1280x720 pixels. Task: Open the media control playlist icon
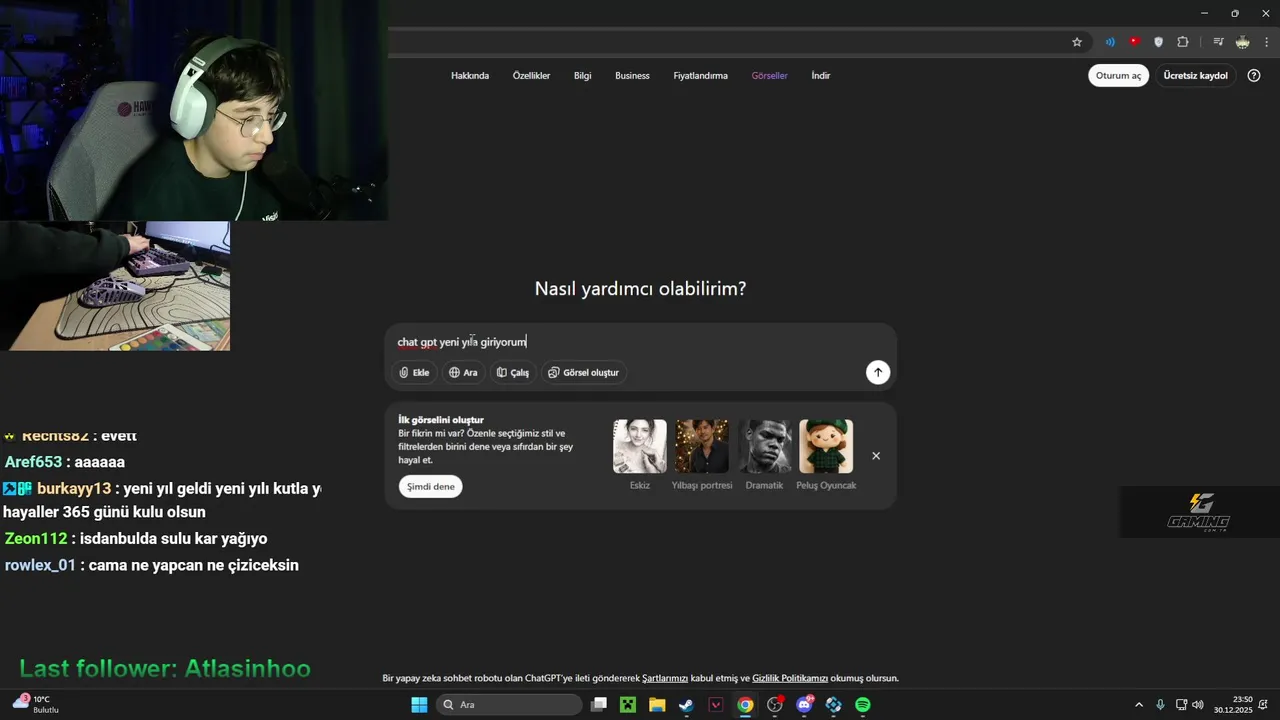pyautogui.click(x=1218, y=42)
